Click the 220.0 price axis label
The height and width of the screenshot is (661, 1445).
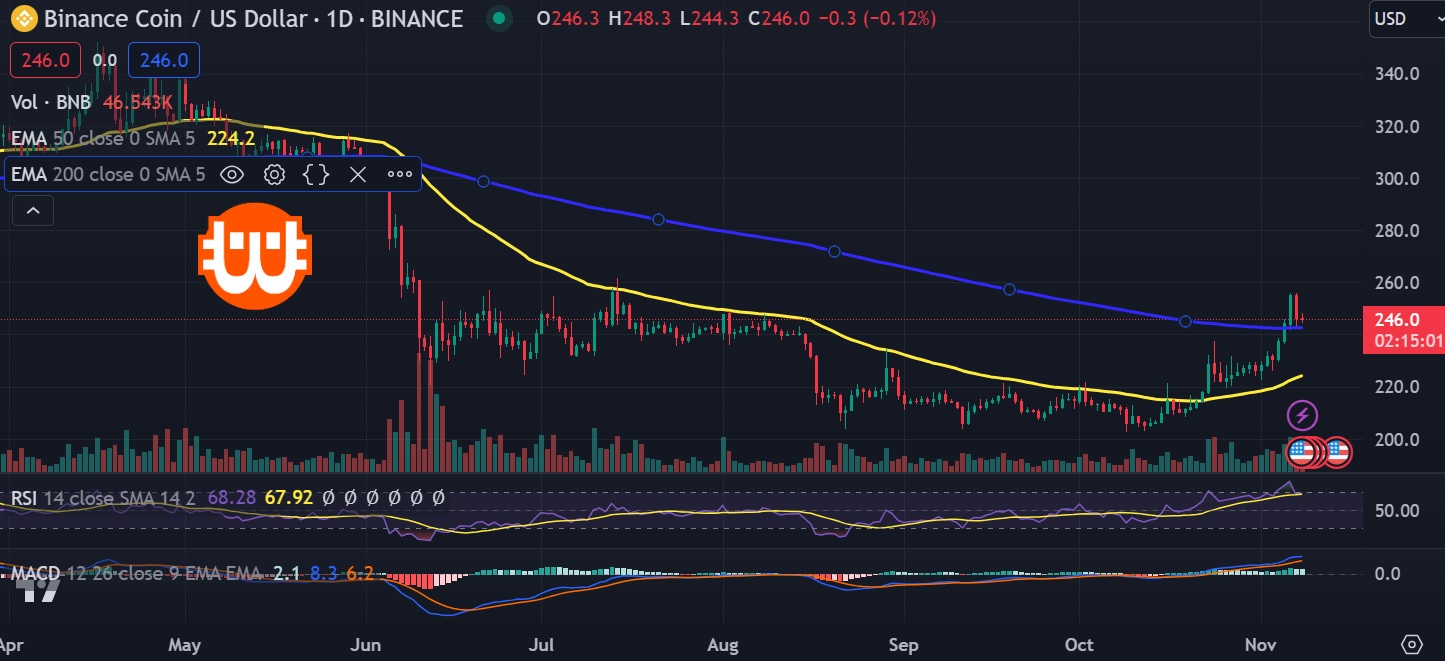coord(1399,387)
